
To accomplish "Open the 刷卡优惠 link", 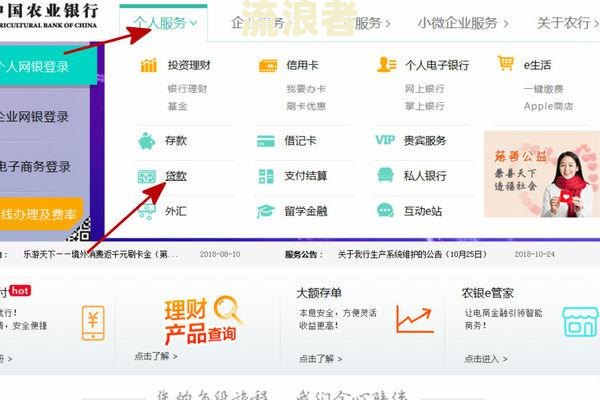I will 306,106.
